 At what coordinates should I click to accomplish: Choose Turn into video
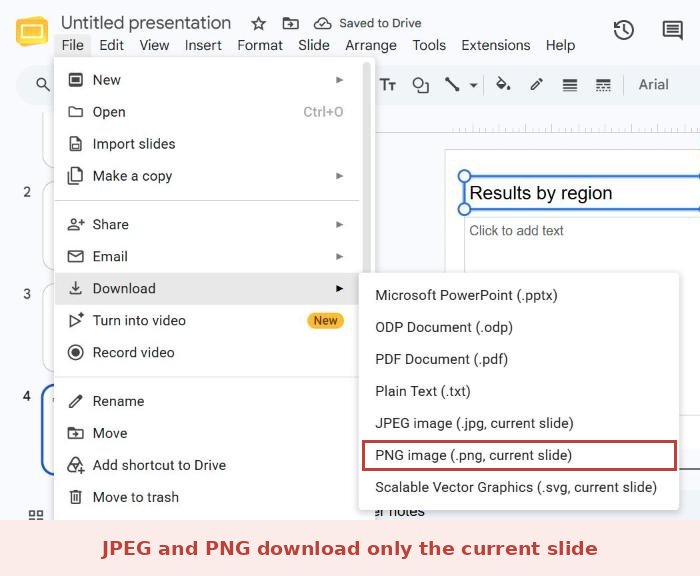click(207, 321)
